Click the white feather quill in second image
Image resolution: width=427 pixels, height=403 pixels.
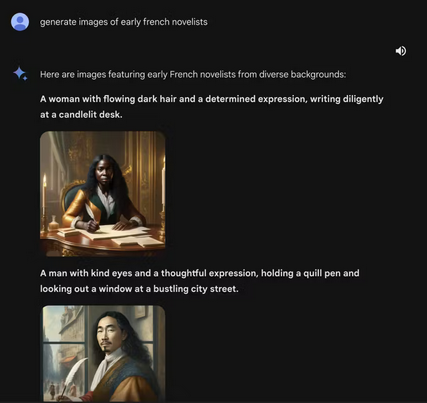click(74, 377)
